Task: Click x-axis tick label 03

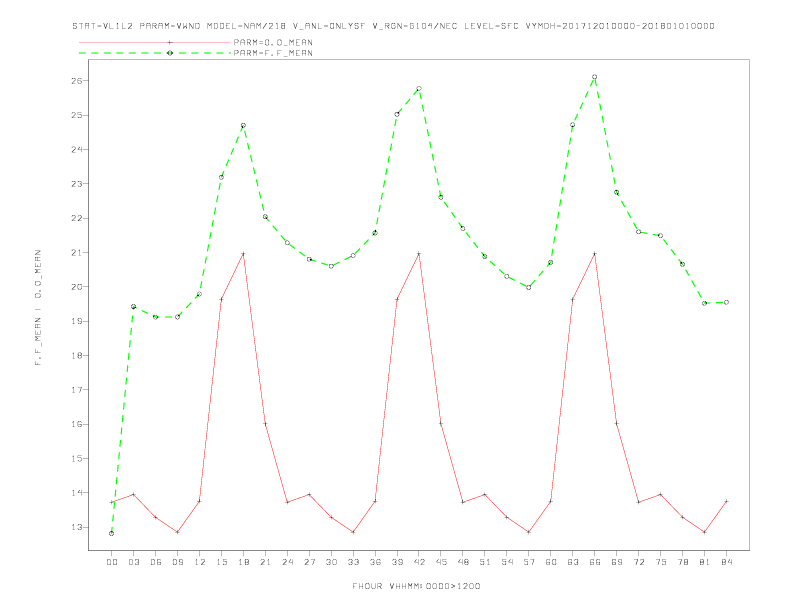Action: [x=133, y=562]
